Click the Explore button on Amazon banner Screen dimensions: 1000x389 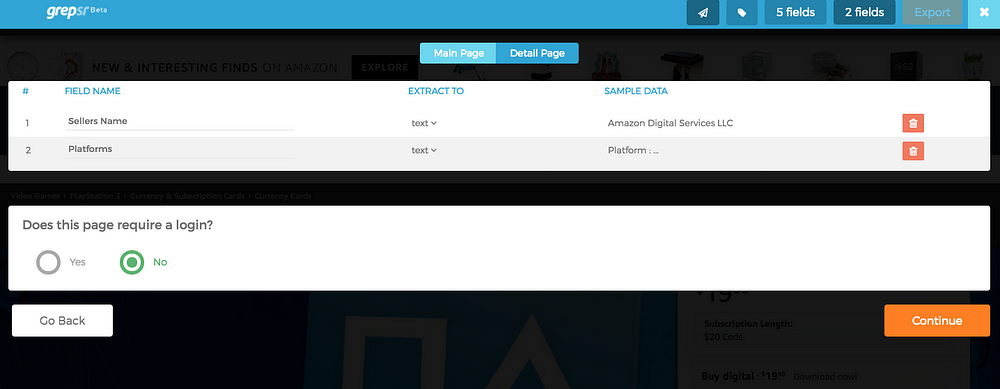[385, 67]
